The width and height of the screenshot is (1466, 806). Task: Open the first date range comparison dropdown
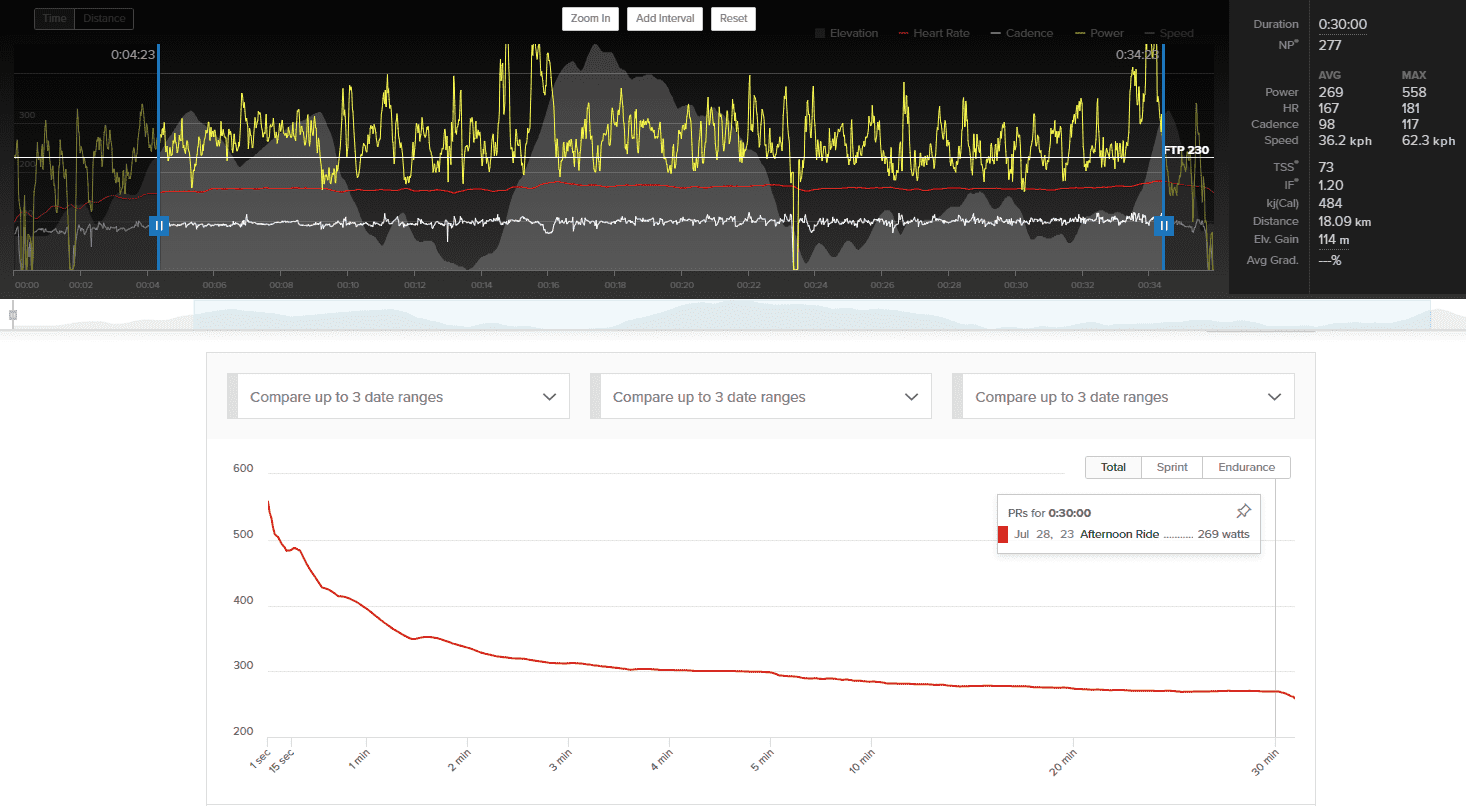(399, 397)
